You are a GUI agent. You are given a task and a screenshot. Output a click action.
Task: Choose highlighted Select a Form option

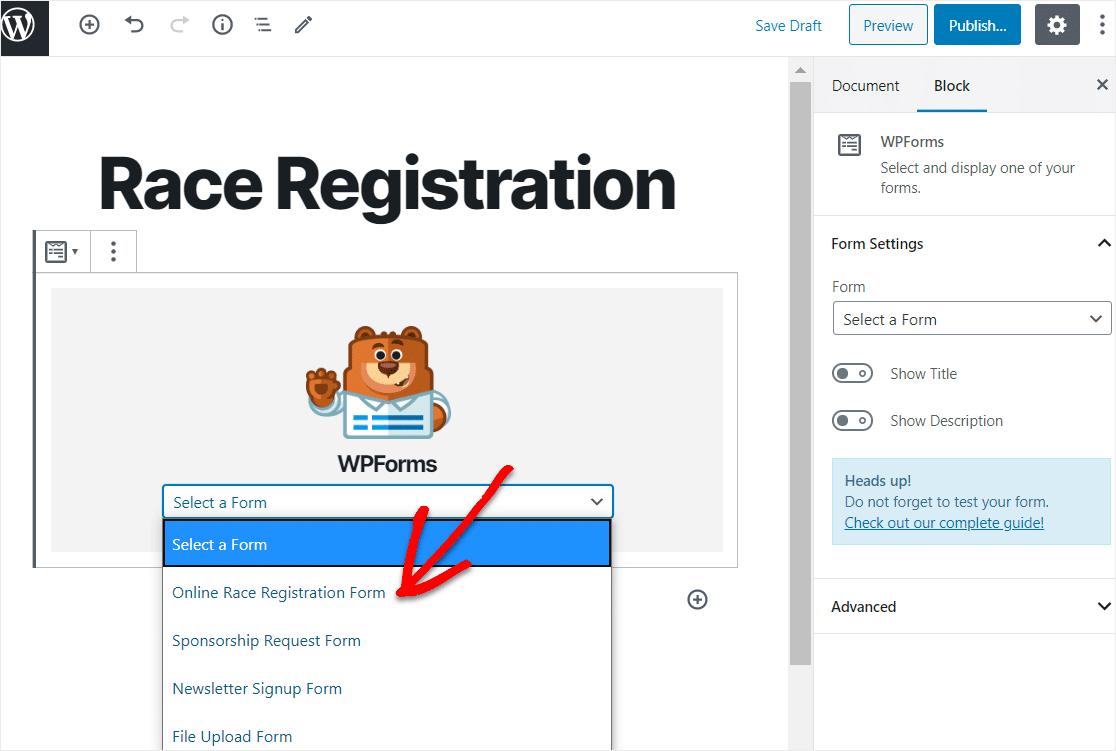pyautogui.click(x=387, y=544)
